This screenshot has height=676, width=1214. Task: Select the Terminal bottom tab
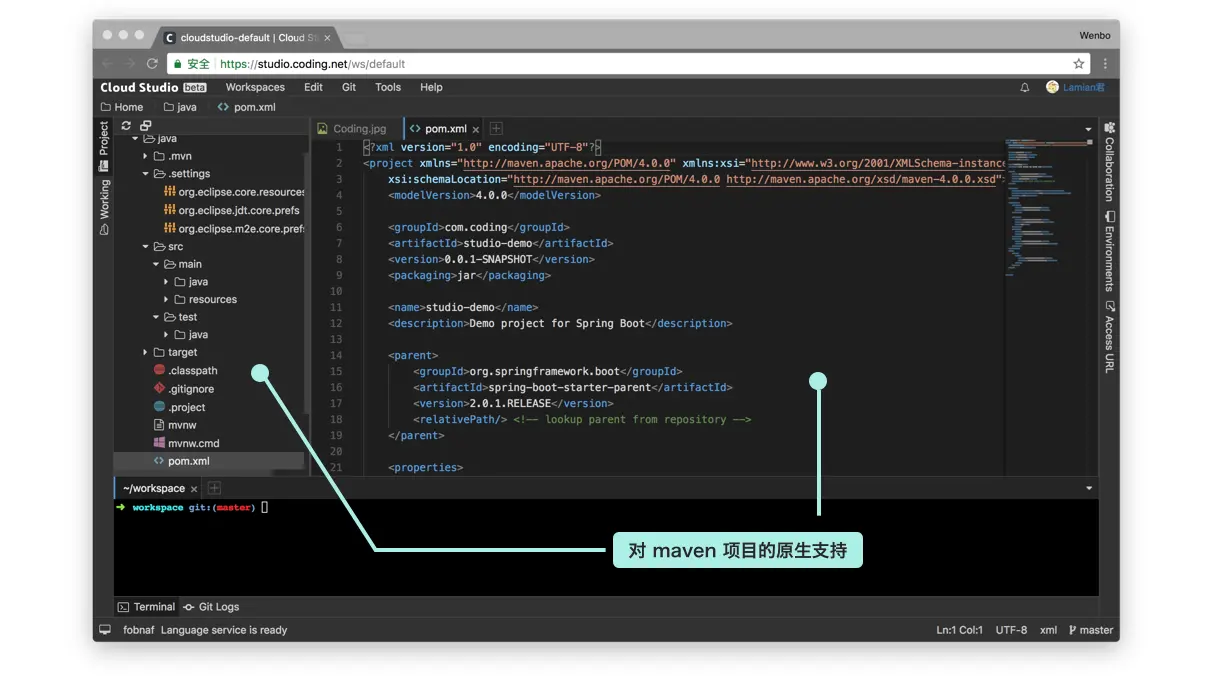tap(146, 607)
